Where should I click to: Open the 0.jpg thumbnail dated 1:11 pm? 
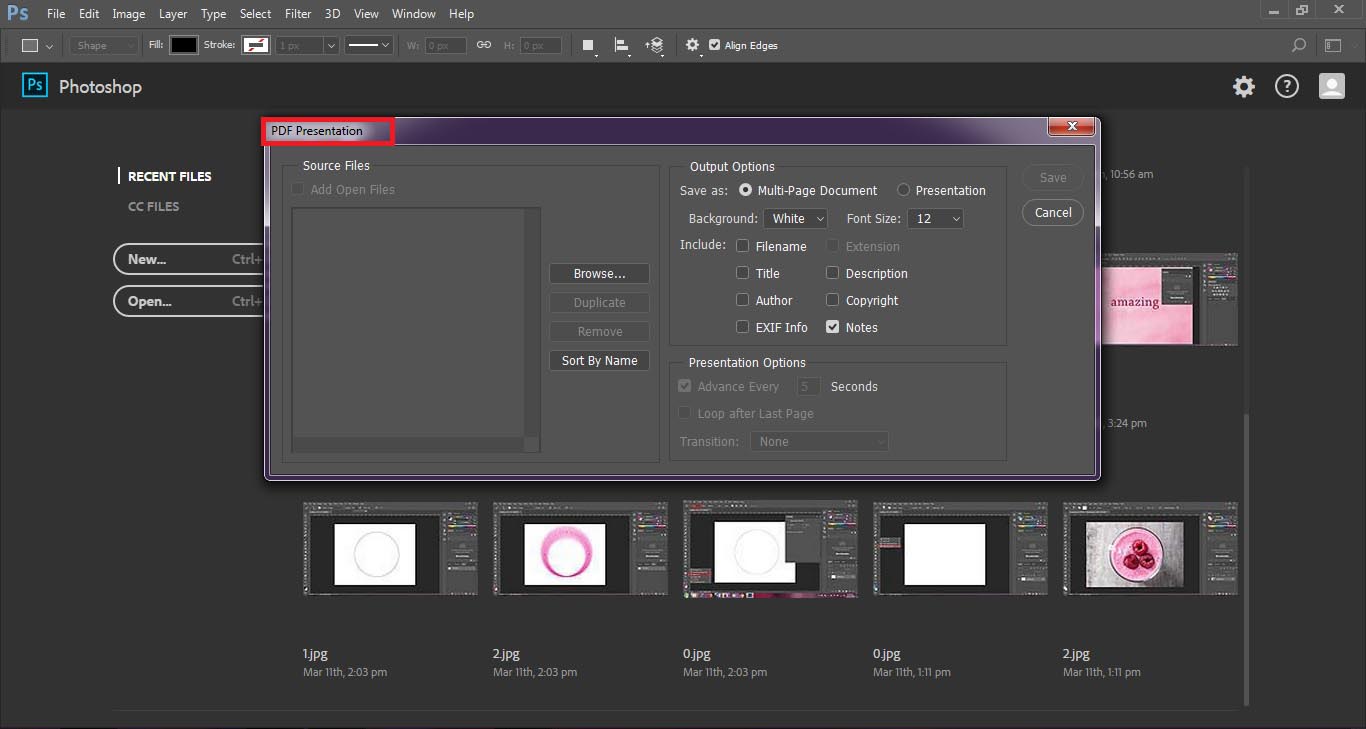pos(960,548)
